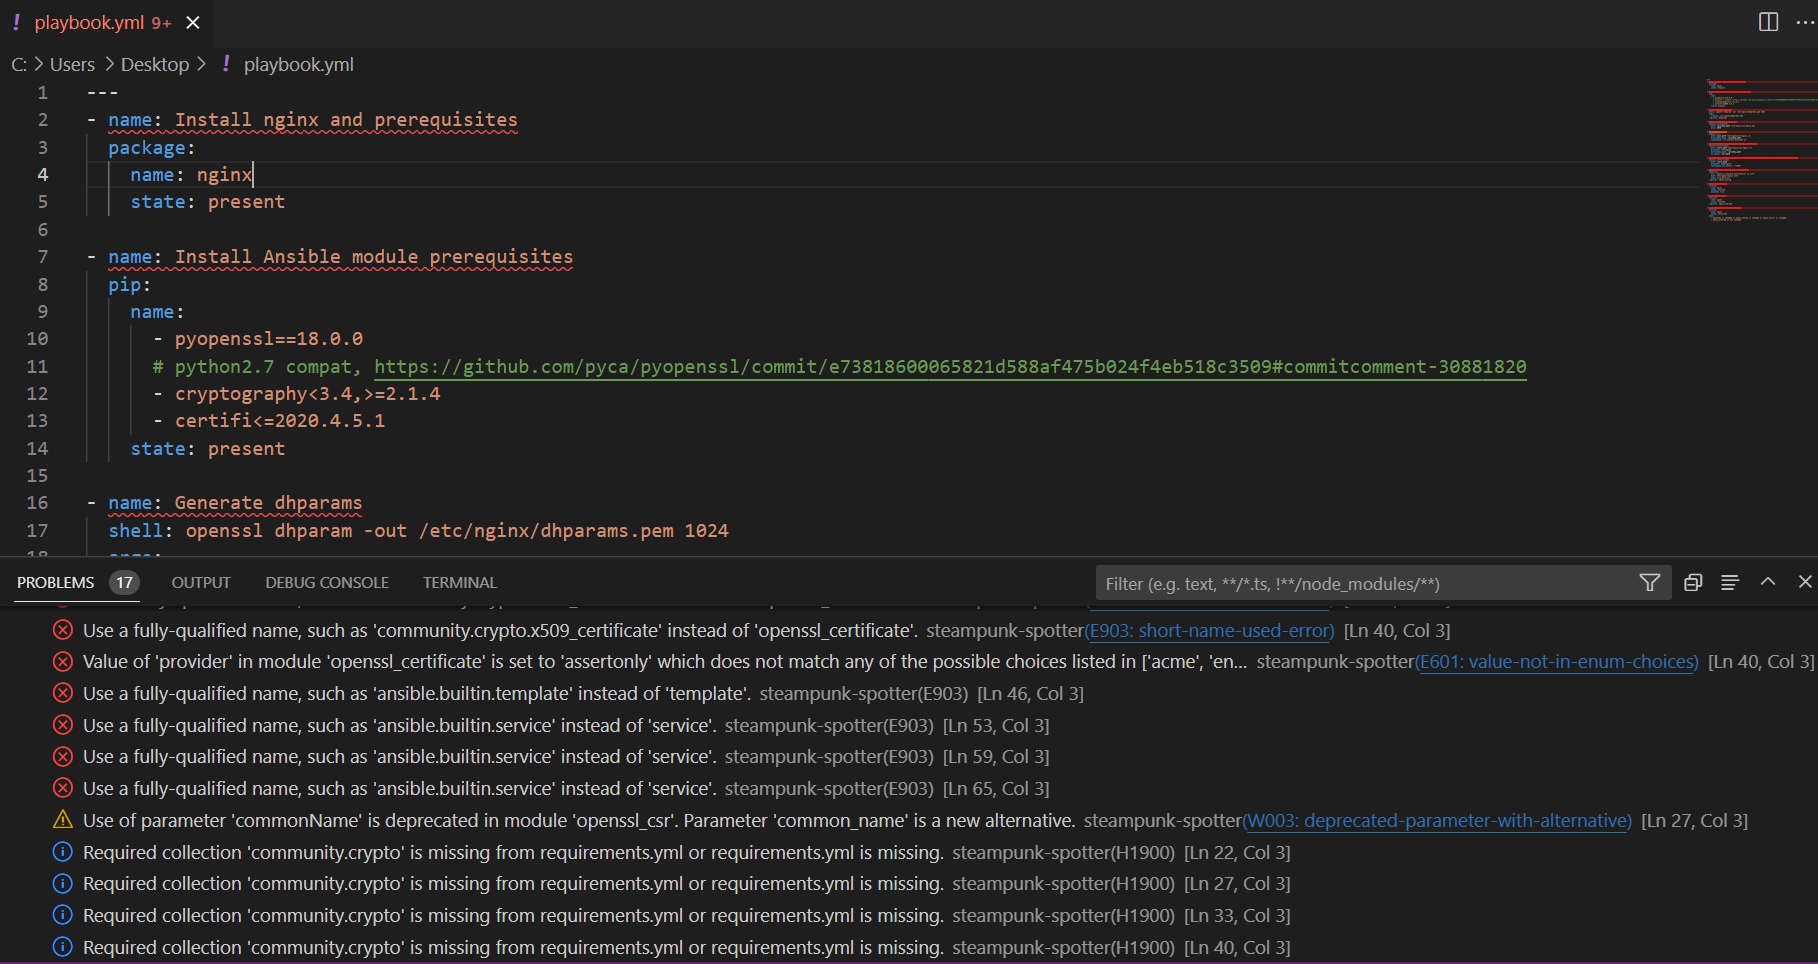Click the filter funnel icon in Problems
Viewport: 1818px width, 964px height.
coord(1649,583)
